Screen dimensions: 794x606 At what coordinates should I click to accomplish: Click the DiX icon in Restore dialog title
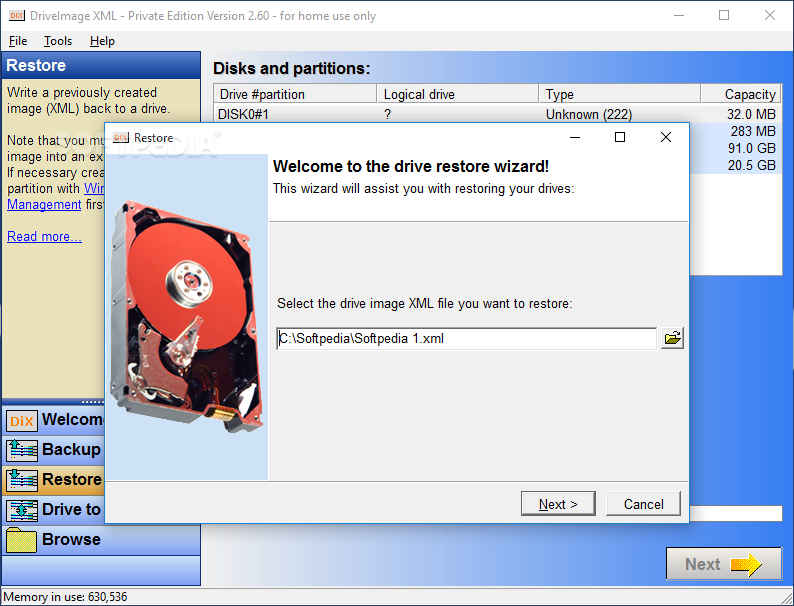(x=121, y=138)
